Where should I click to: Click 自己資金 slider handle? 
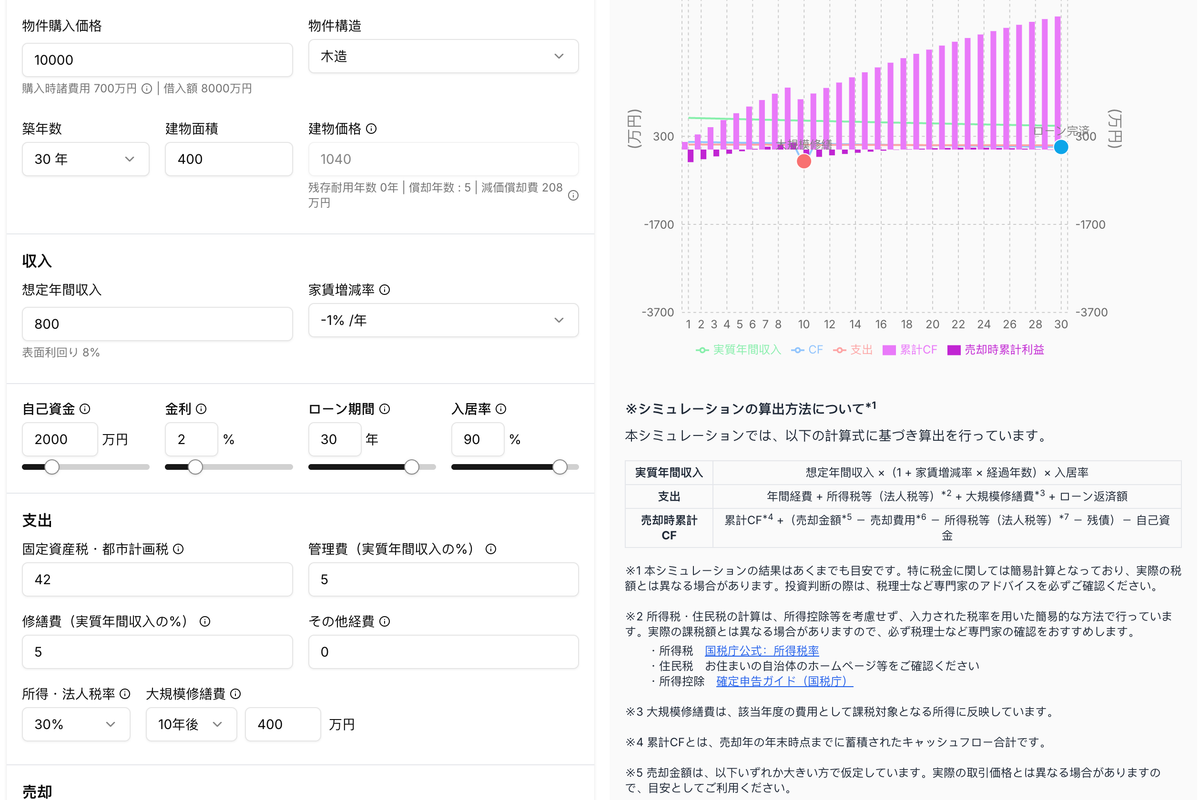tap(52, 467)
